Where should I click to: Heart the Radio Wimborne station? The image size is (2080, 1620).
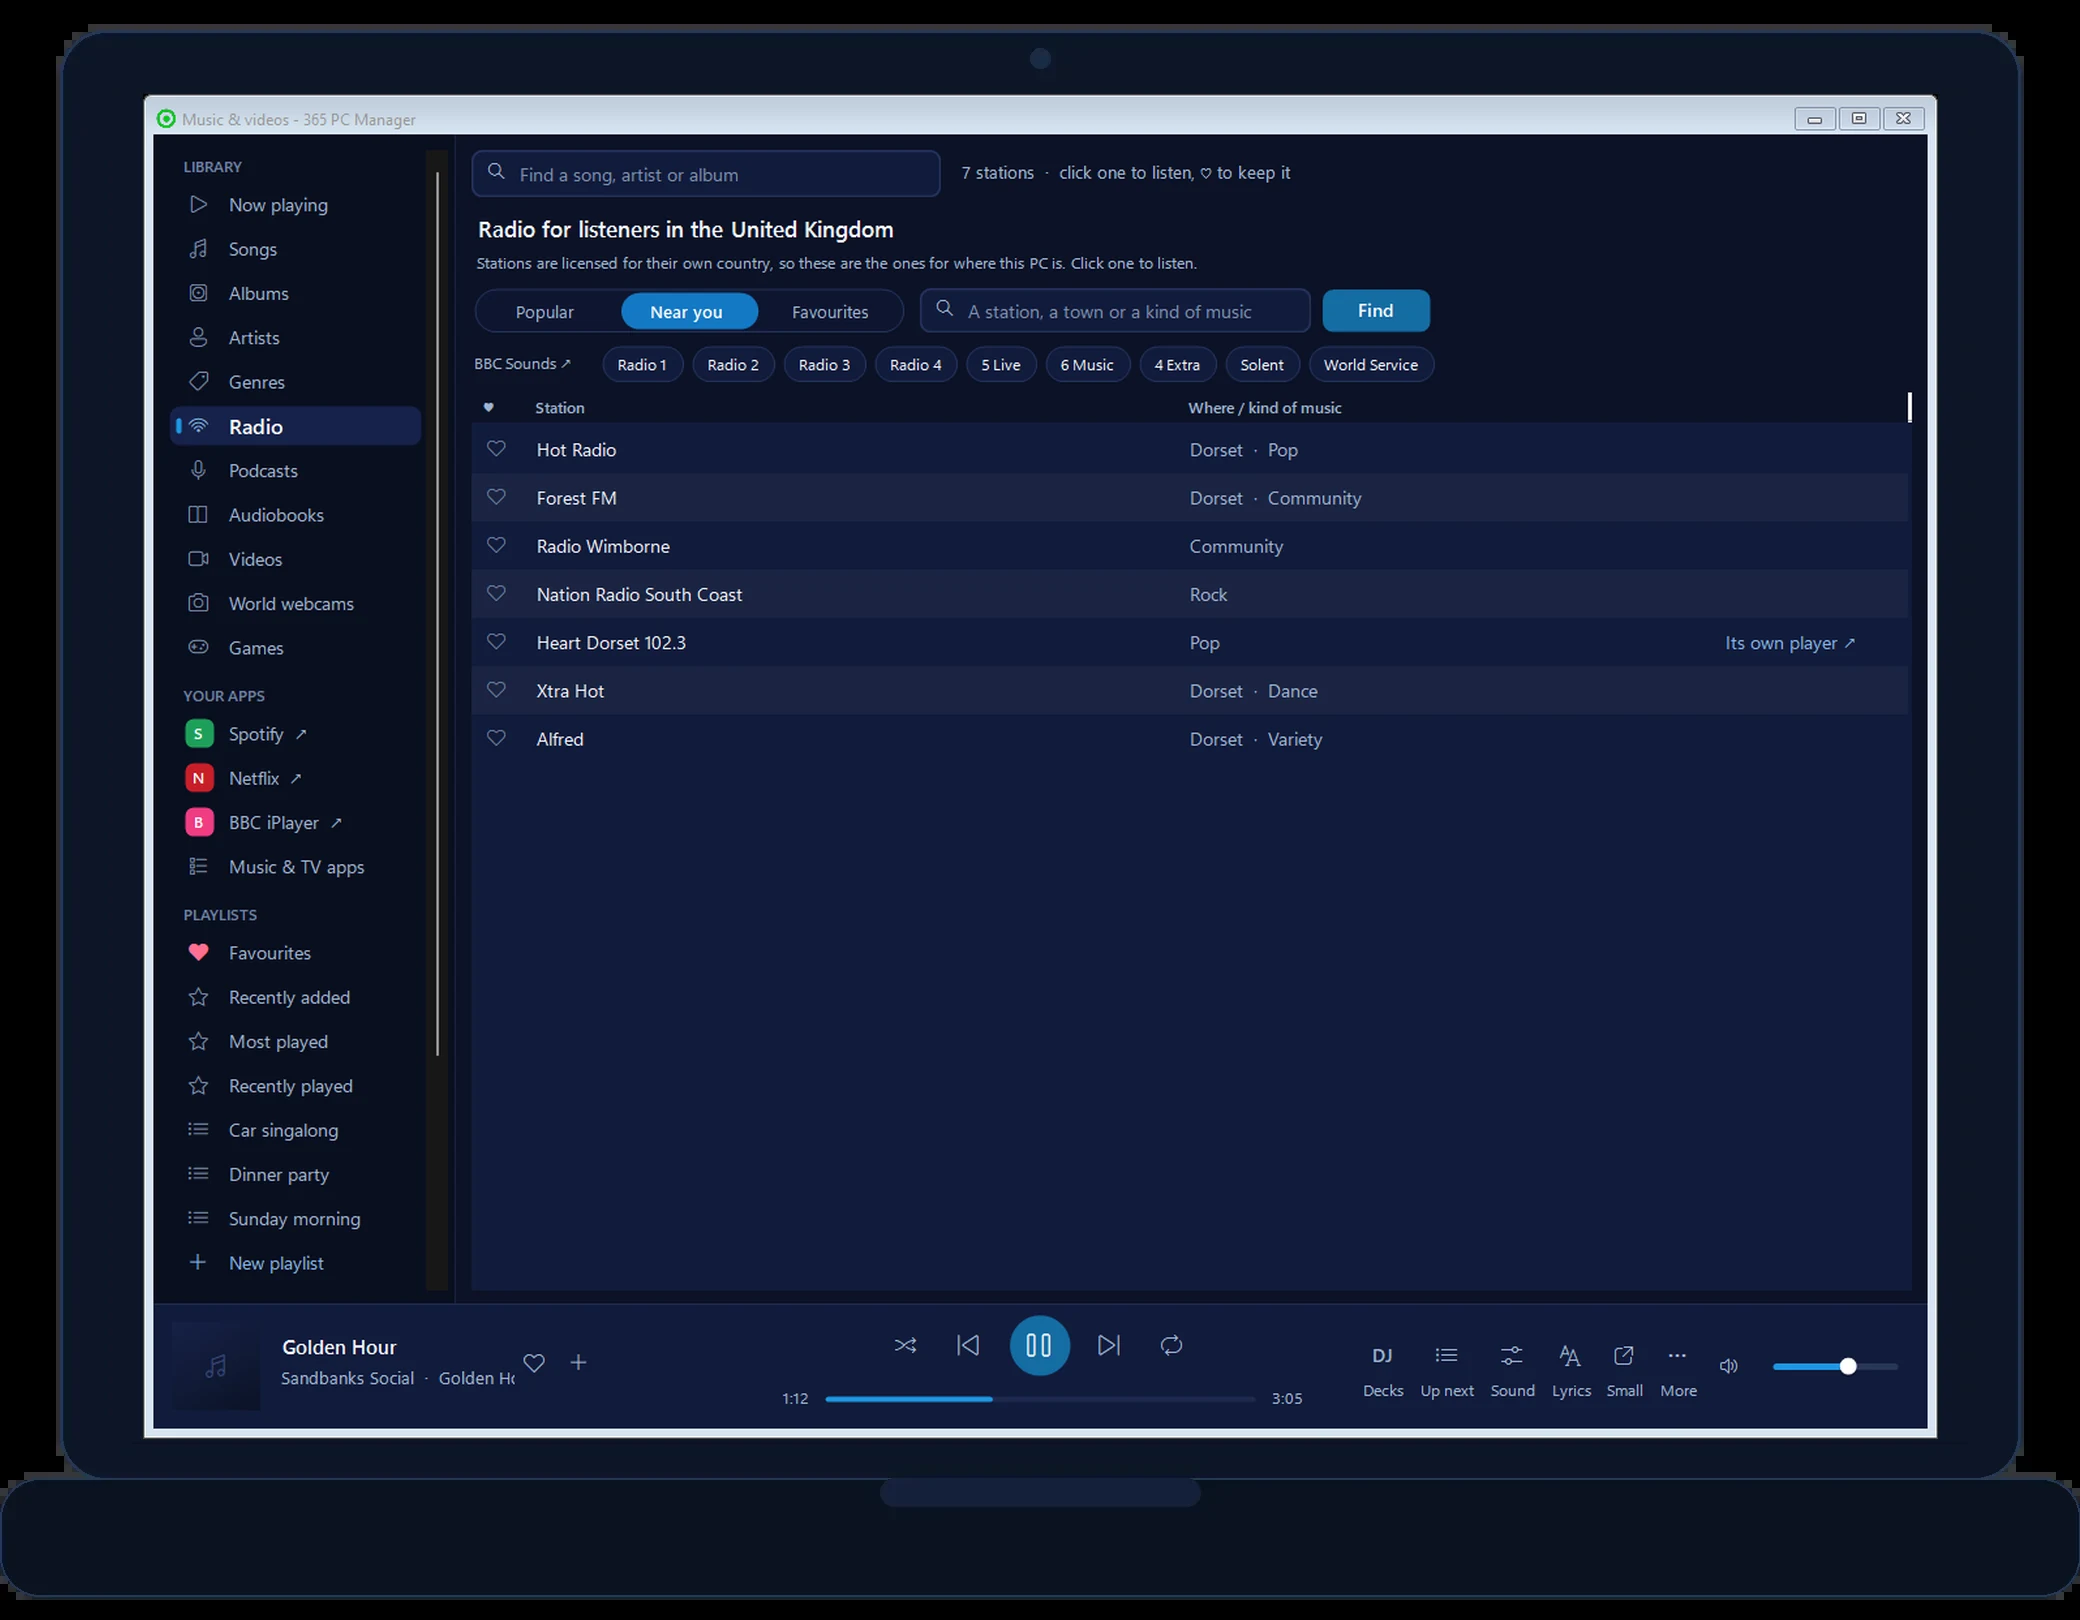point(496,545)
